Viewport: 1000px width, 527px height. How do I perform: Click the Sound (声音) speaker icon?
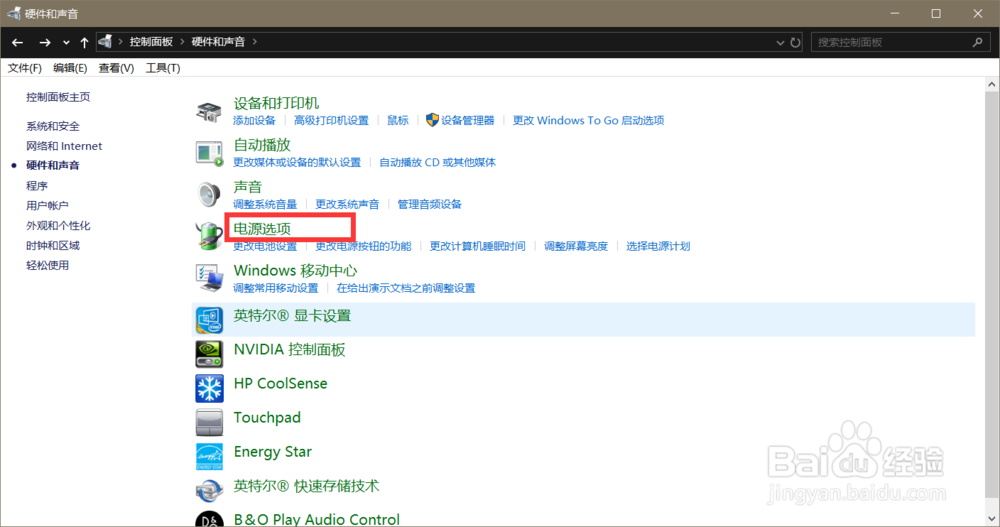tap(209, 195)
